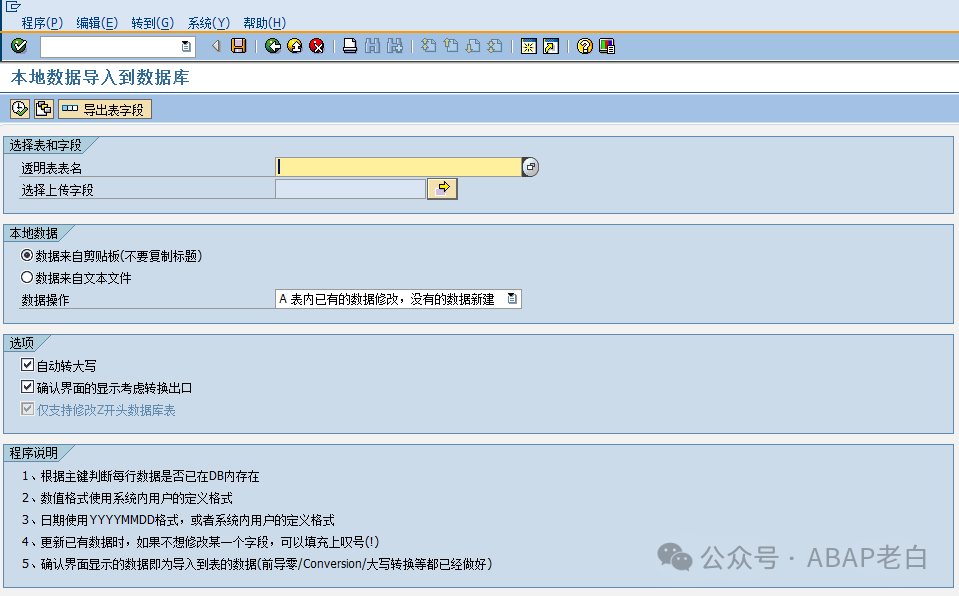Select 数据来自文本文件 radio button

click(x=27, y=277)
